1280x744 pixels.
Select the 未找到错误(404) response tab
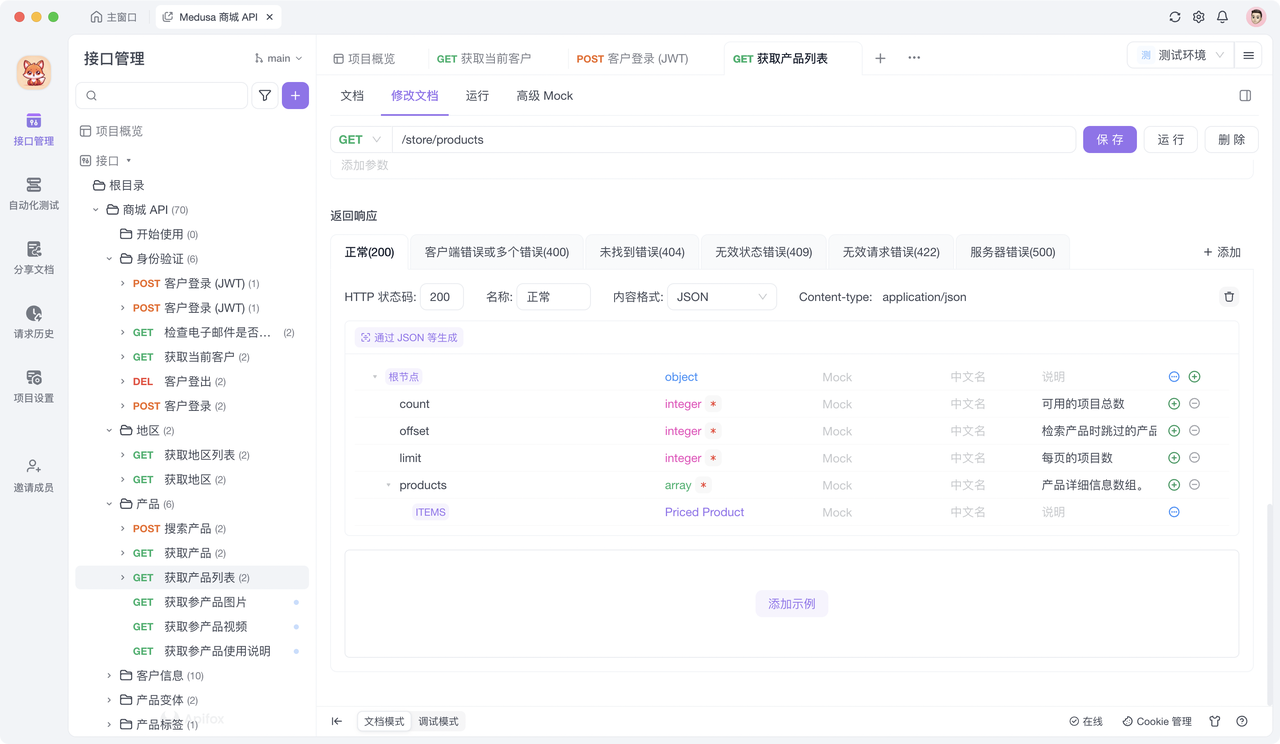point(642,252)
